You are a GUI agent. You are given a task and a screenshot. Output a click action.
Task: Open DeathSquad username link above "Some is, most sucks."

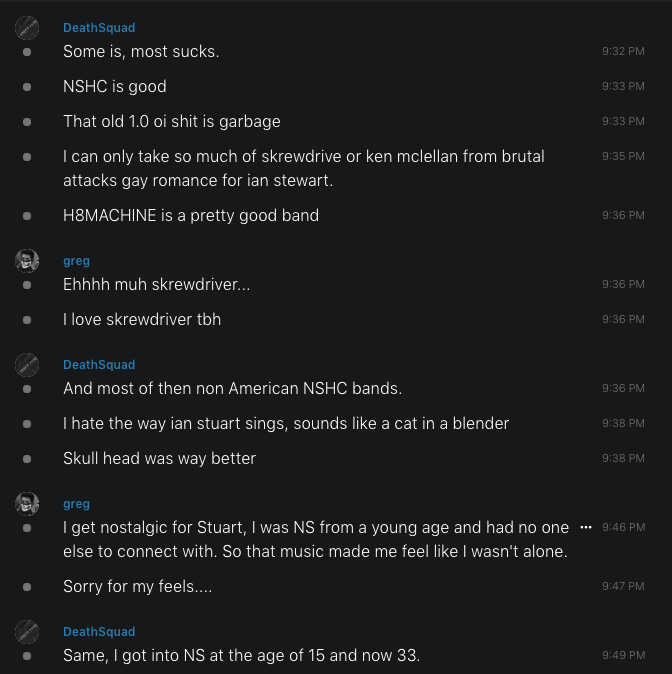pyautogui.click(x=99, y=28)
